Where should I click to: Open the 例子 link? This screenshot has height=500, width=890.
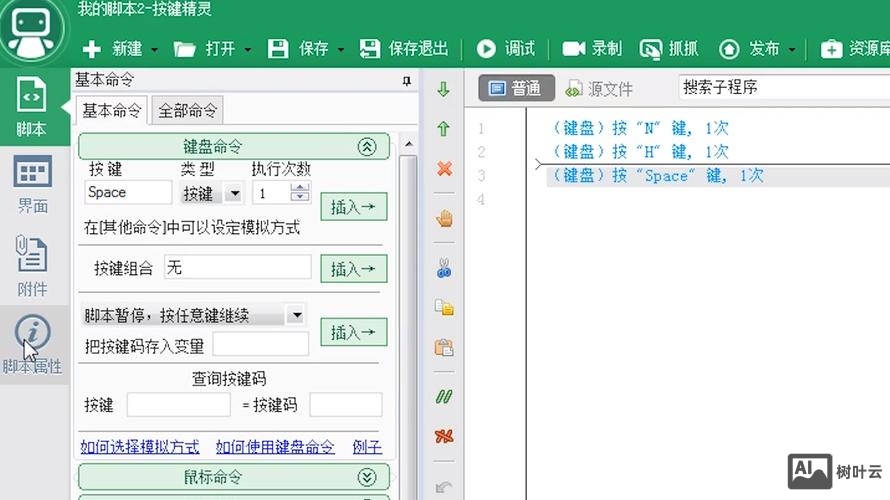(367, 447)
